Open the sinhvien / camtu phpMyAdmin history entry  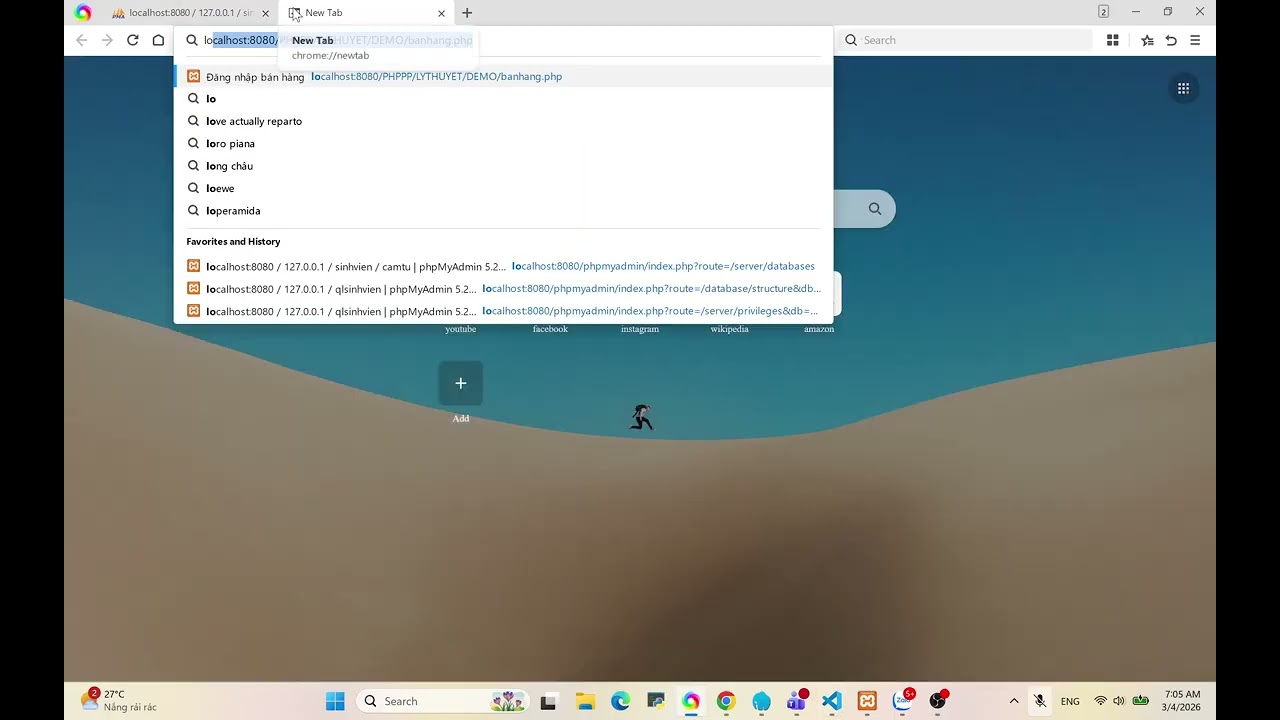point(503,266)
